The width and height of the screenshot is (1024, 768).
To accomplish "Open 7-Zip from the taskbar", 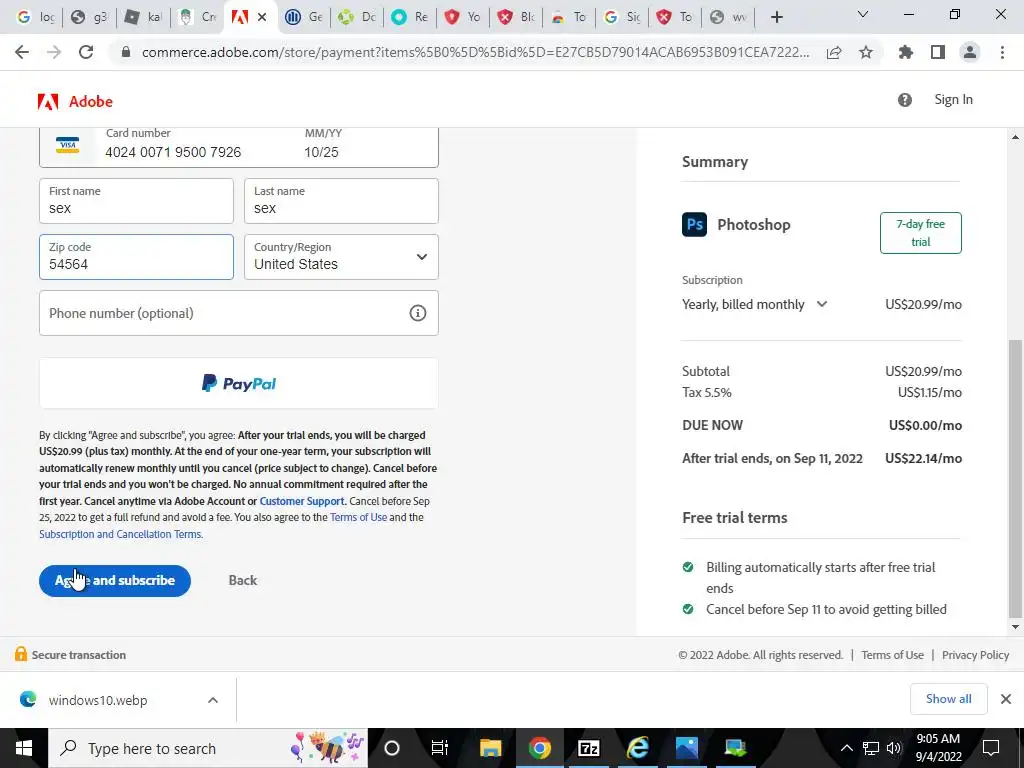I will coord(588,748).
